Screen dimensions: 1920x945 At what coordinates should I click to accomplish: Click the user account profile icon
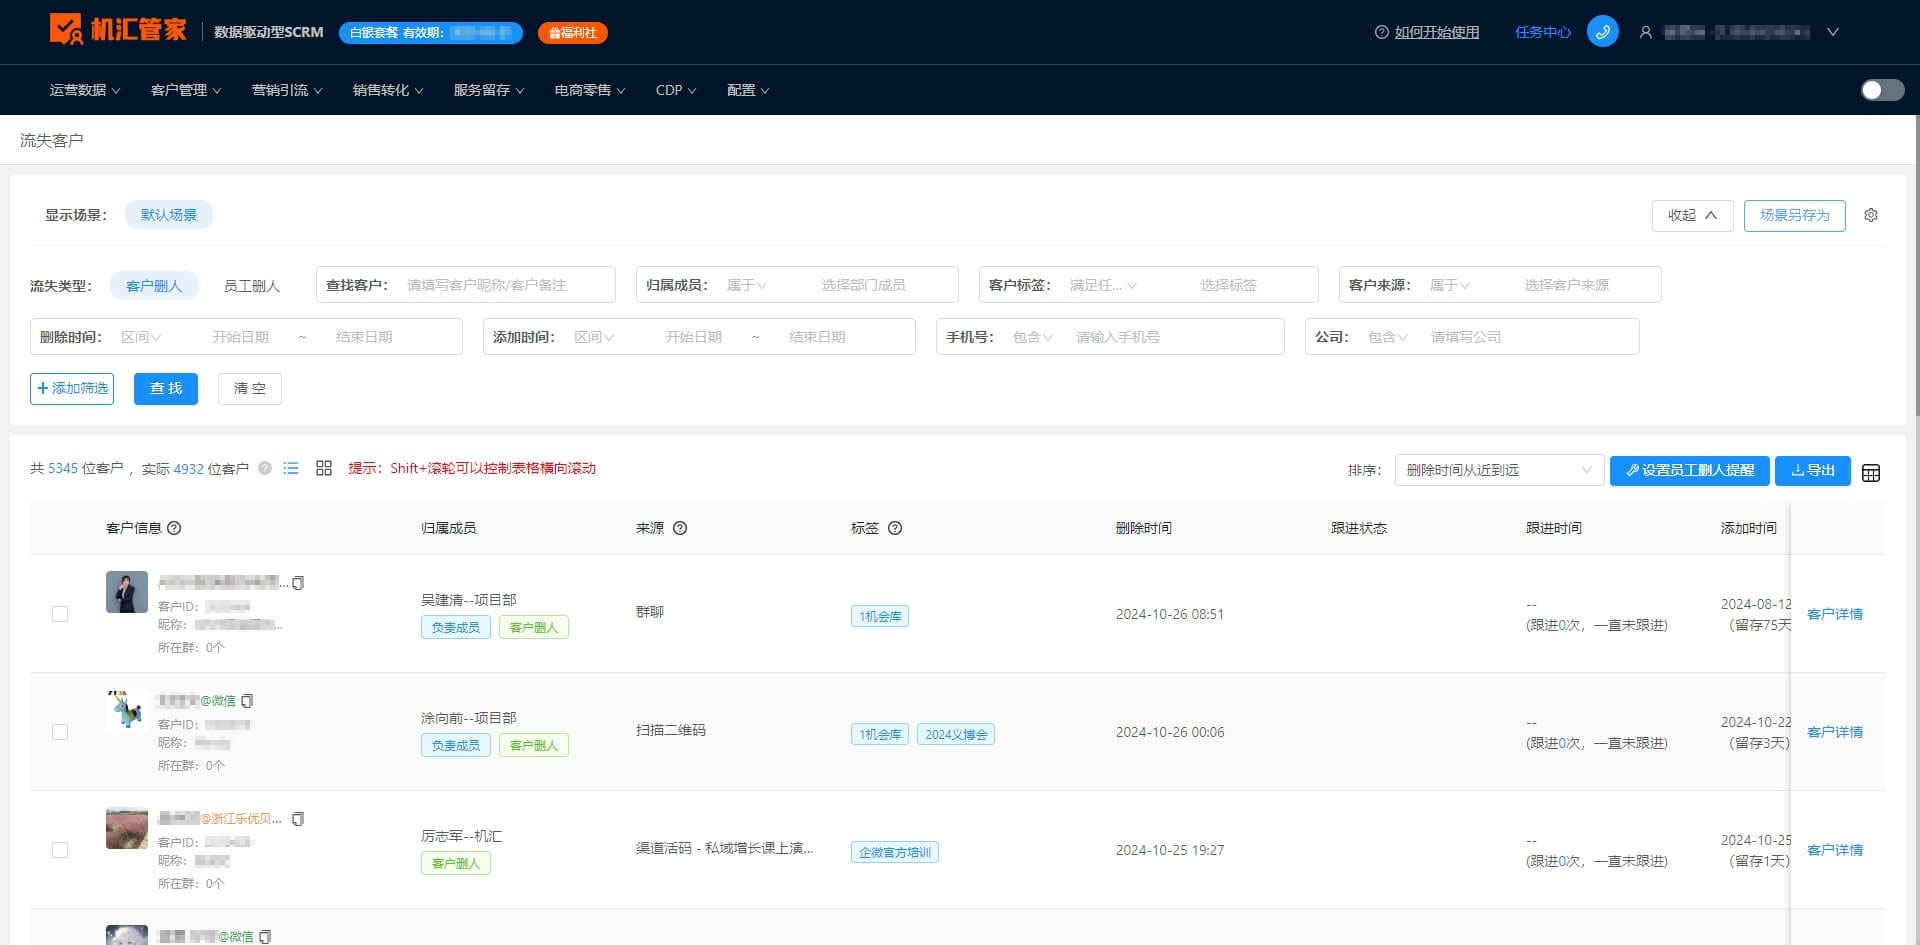pos(1645,32)
